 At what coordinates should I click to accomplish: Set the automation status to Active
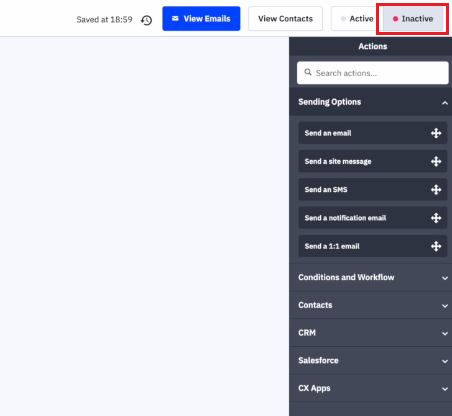357,19
